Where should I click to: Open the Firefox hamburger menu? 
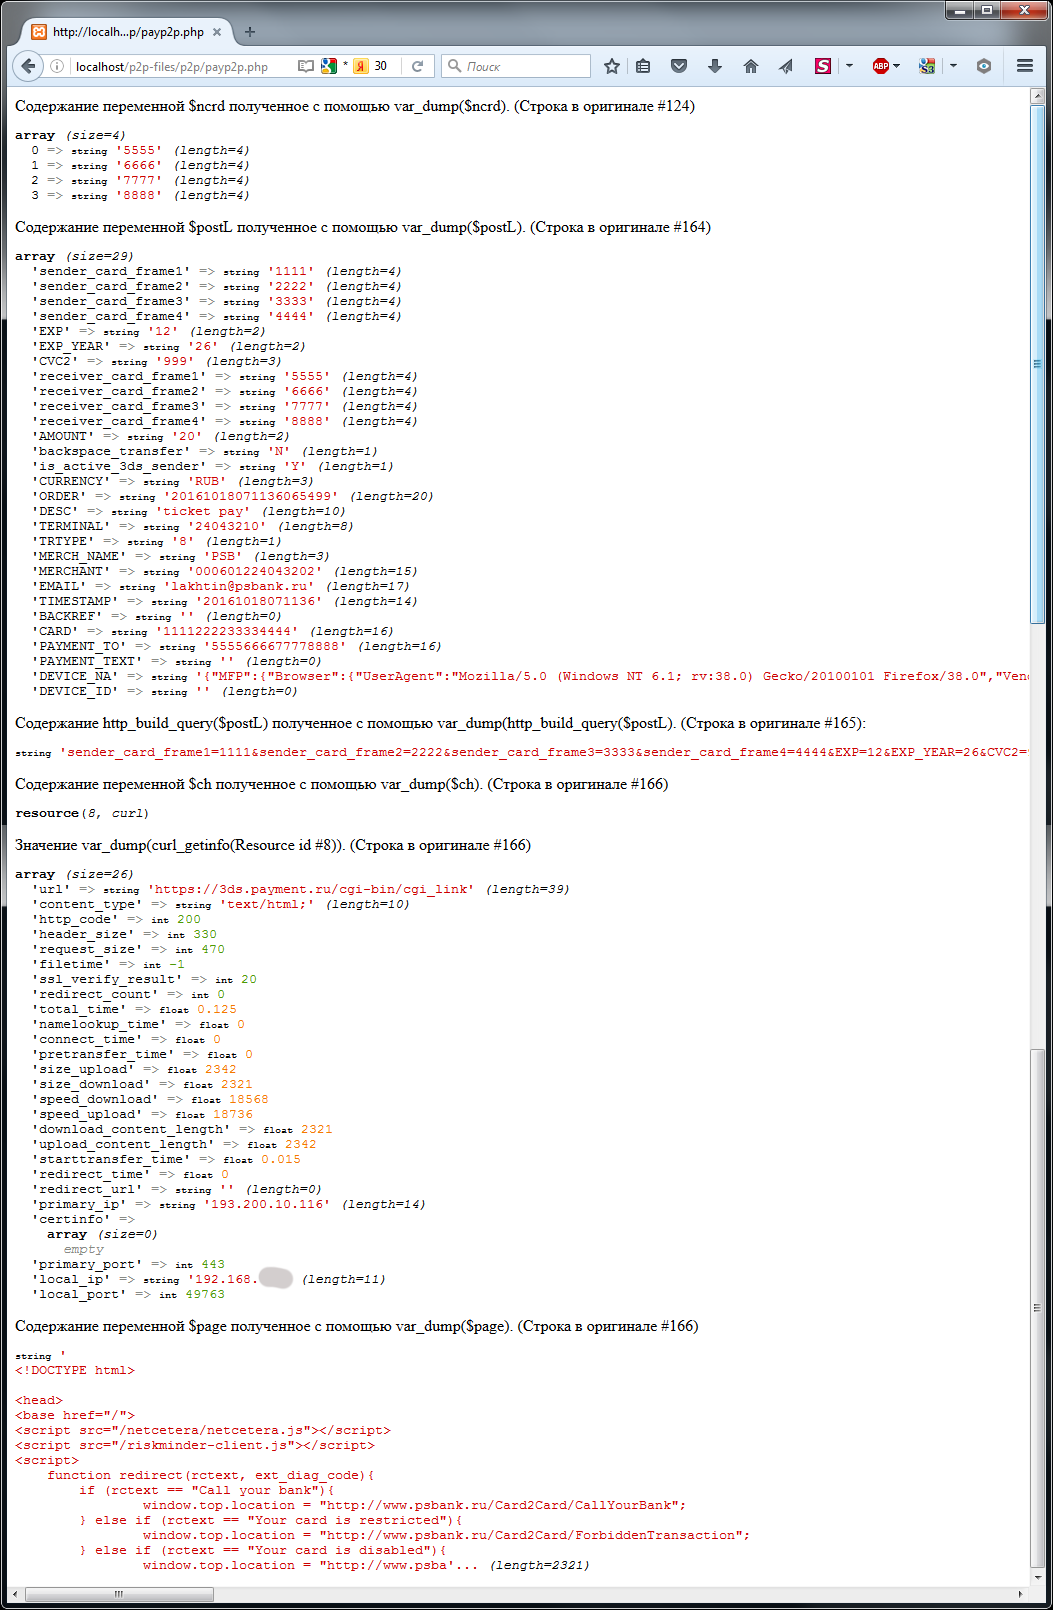(1025, 66)
